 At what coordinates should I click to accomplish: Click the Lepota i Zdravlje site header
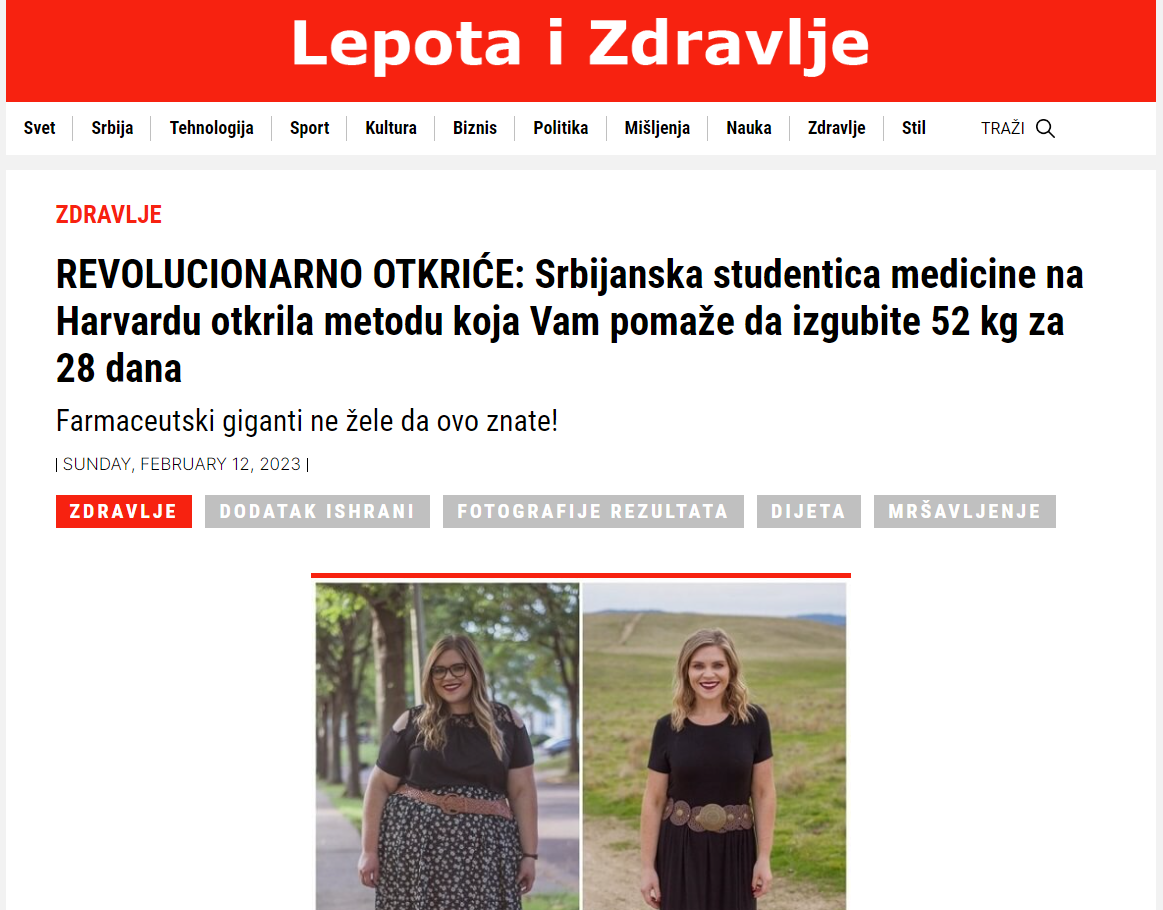click(580, 44)
